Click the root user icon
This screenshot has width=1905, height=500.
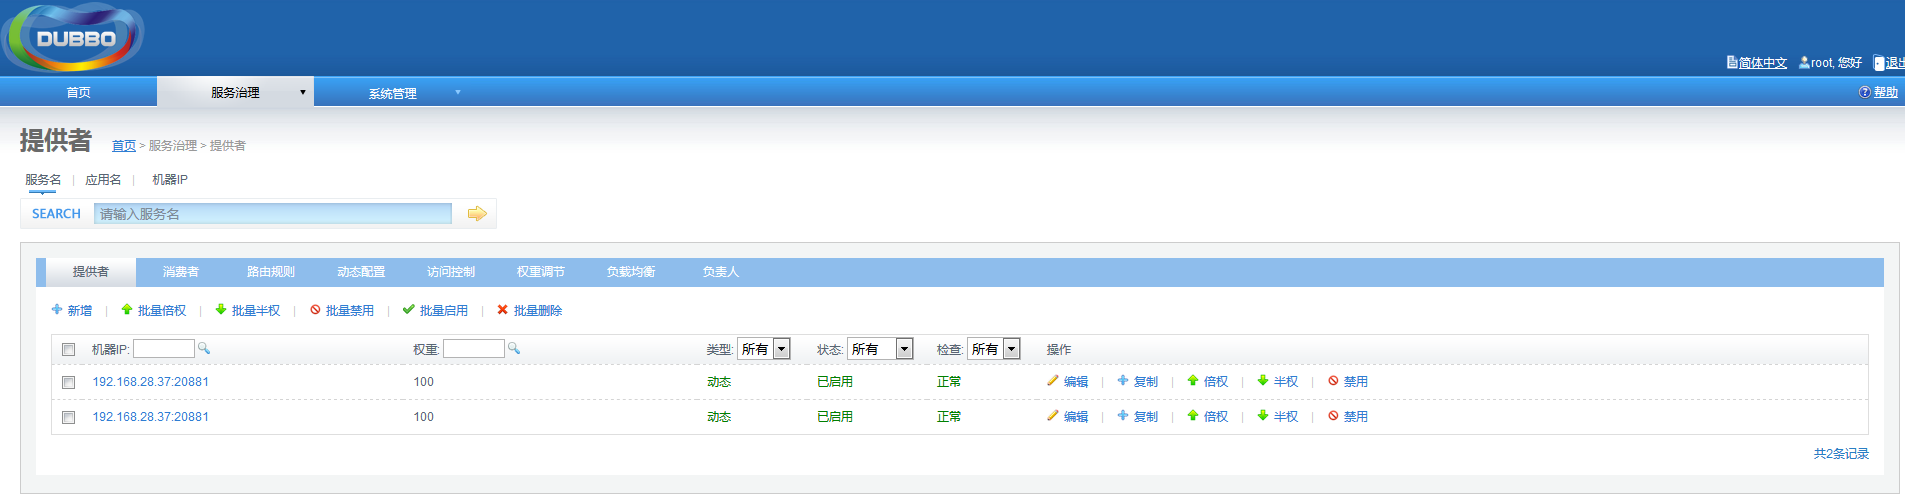(x=1804, y=62)
